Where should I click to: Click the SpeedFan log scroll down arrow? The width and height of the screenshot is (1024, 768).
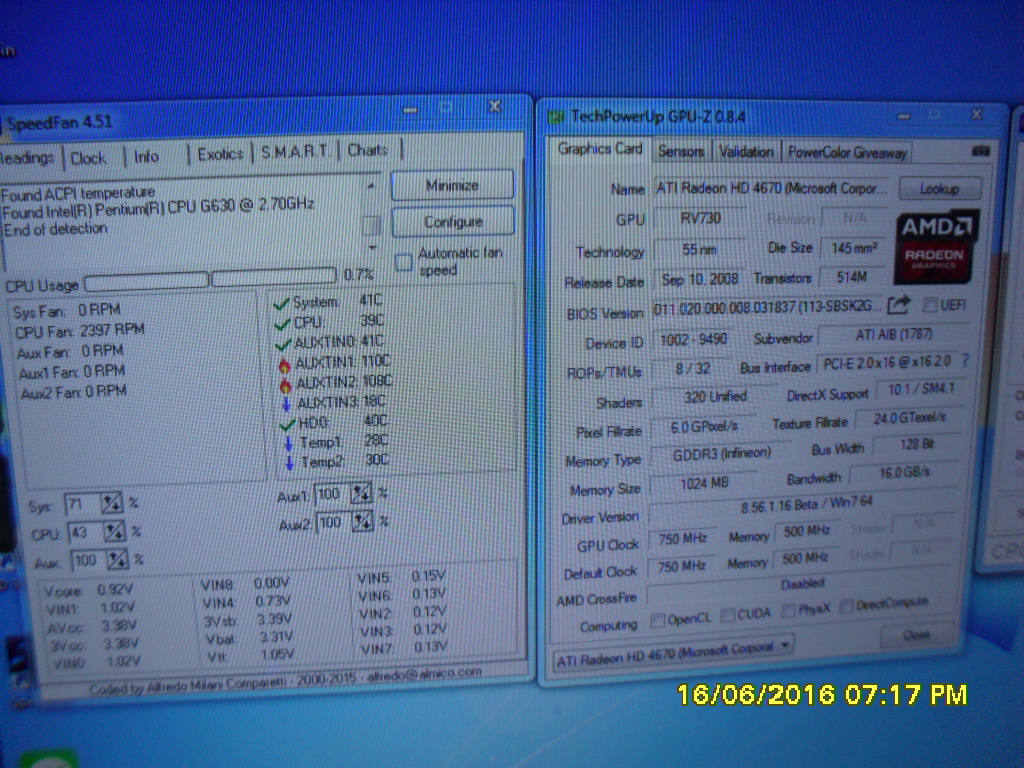pos(373,247)
